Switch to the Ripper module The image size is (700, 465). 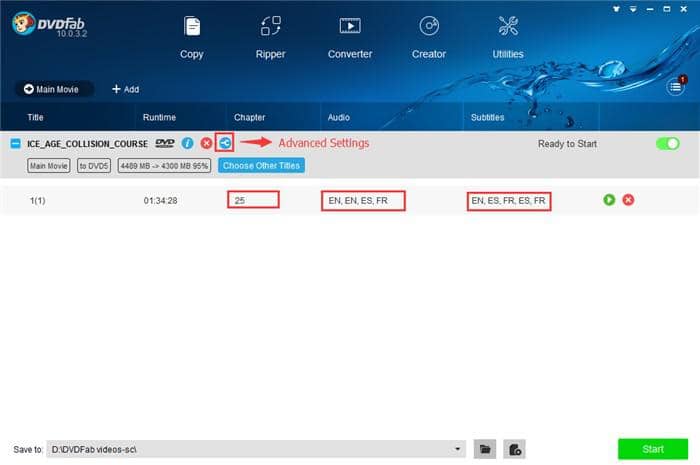[x=270, y=38]
